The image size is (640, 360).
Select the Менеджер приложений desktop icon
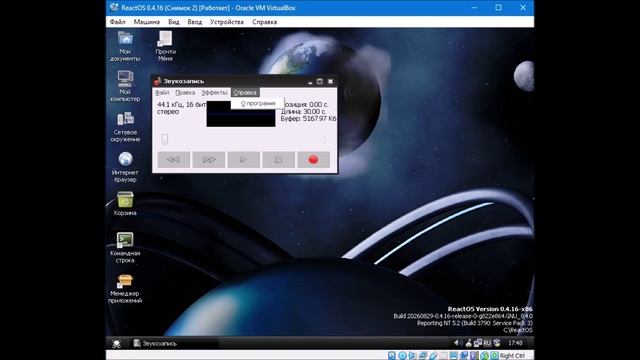click(x=125, y=288)
